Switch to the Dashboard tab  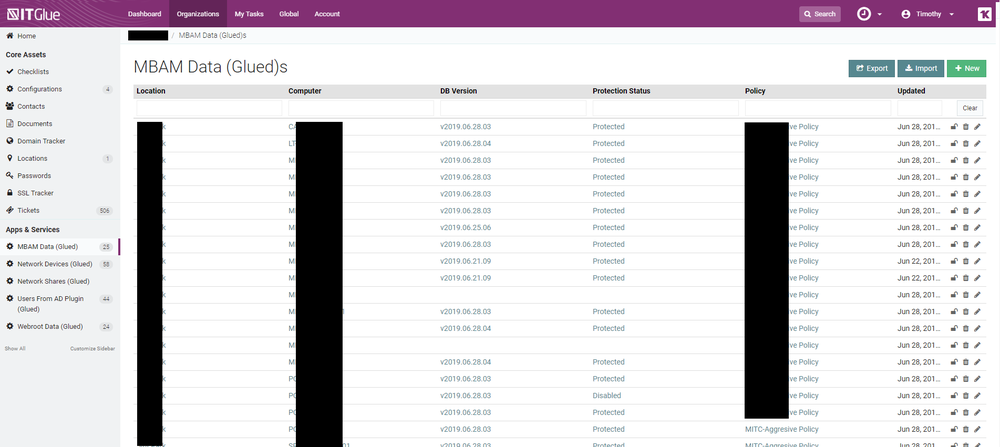144,14
